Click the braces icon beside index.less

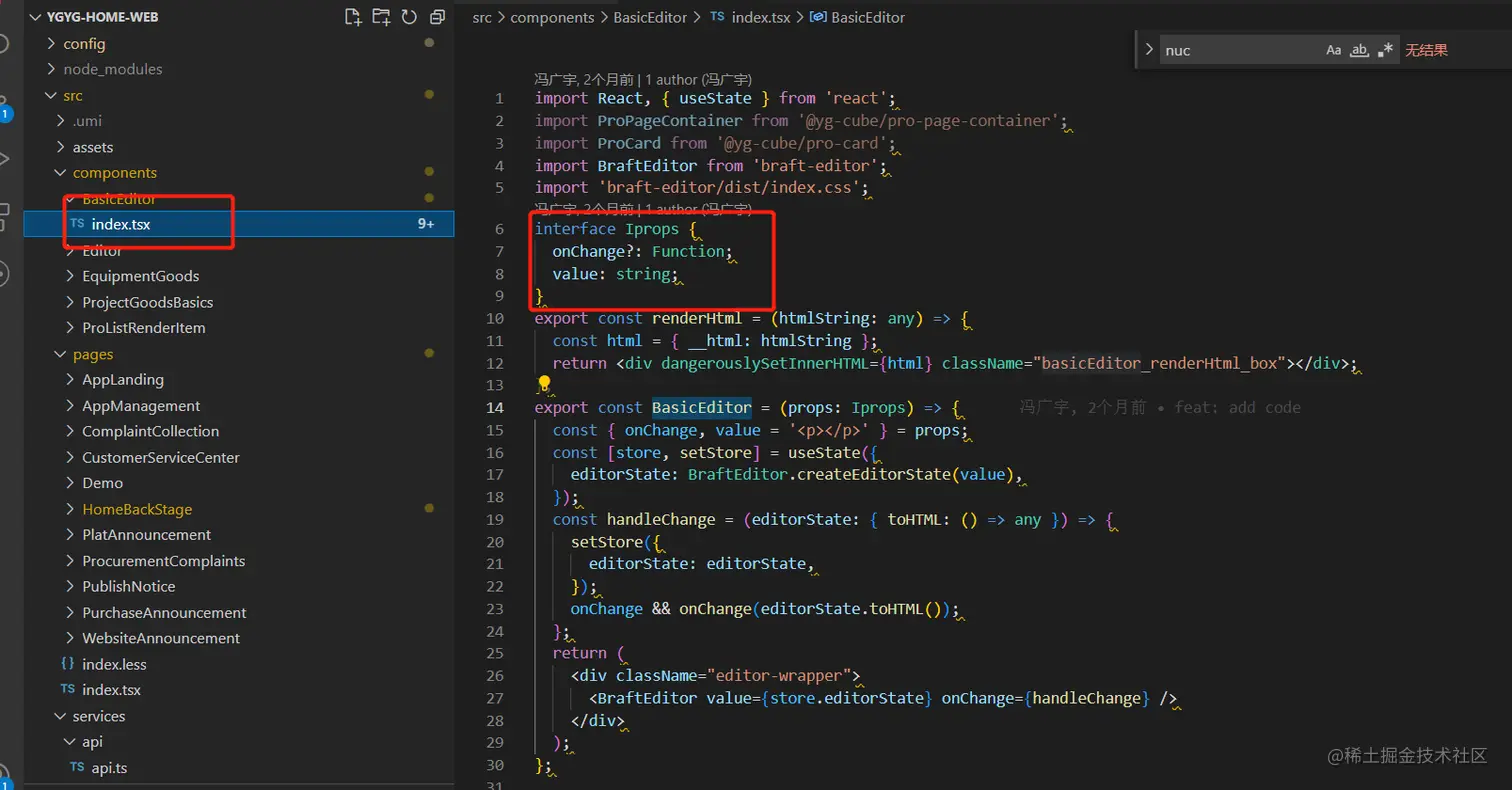click(67, 664)
